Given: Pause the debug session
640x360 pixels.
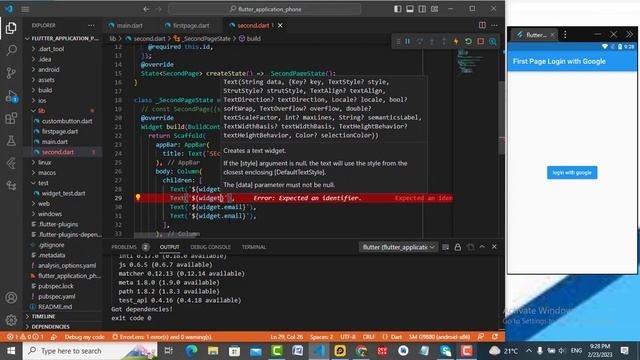Looking at the screenshot, I should (x=407, y=41).
